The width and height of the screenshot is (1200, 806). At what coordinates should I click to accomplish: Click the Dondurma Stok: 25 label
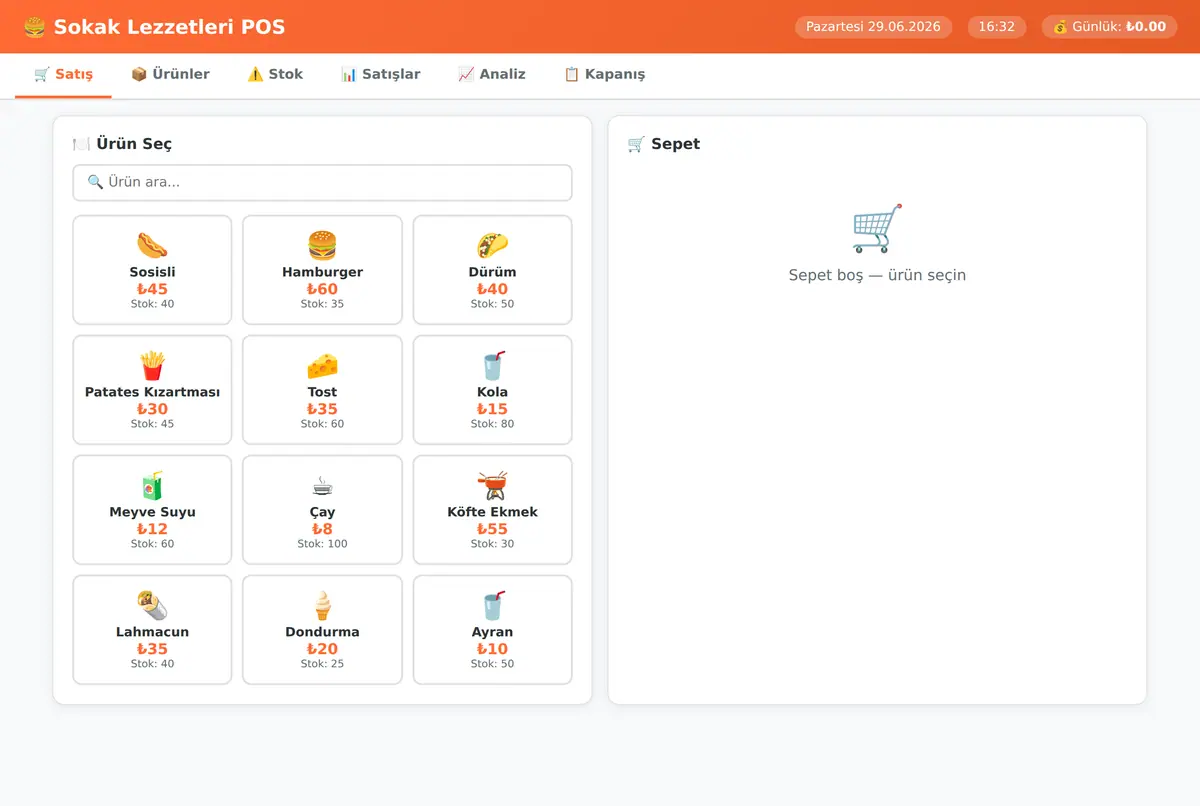tap(322, 664)
